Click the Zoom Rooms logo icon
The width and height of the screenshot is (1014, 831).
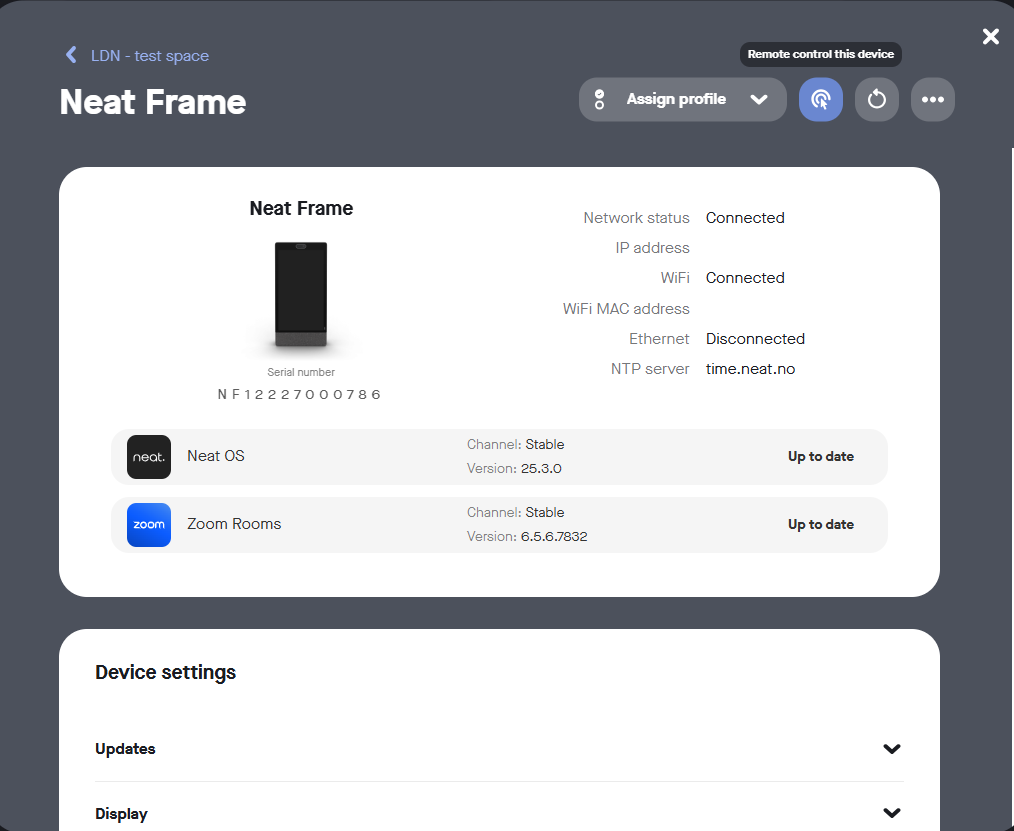coord(149,525)
